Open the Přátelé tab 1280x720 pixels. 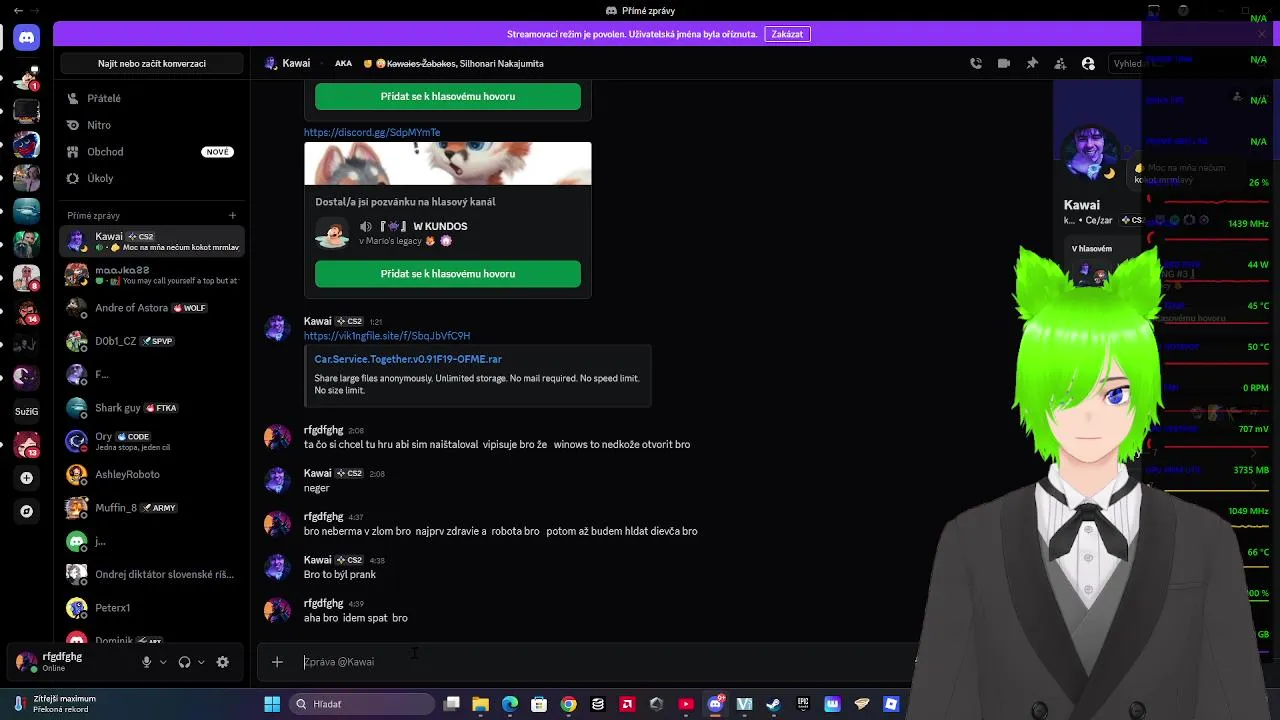152,98
